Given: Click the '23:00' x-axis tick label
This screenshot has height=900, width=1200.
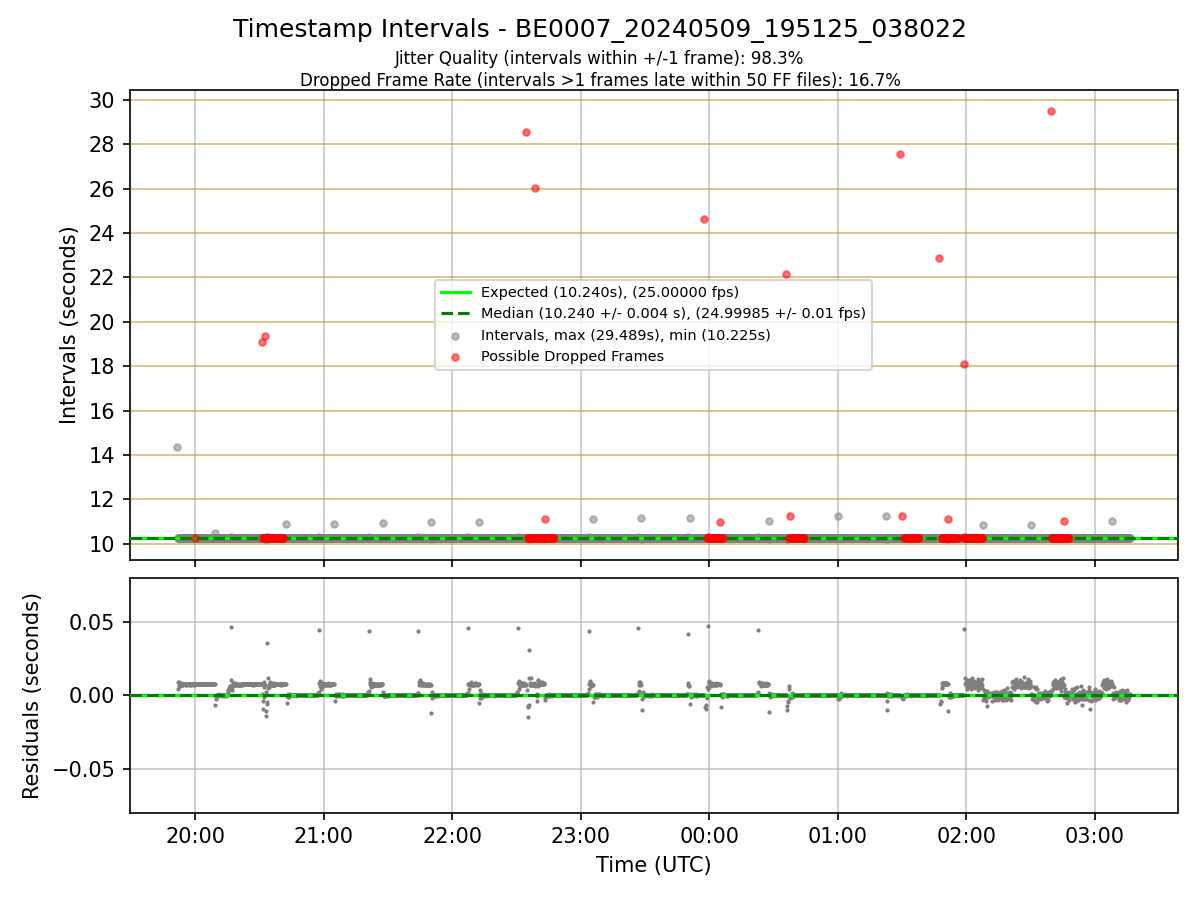Looking at the screenshot, I should pos(580,835).
